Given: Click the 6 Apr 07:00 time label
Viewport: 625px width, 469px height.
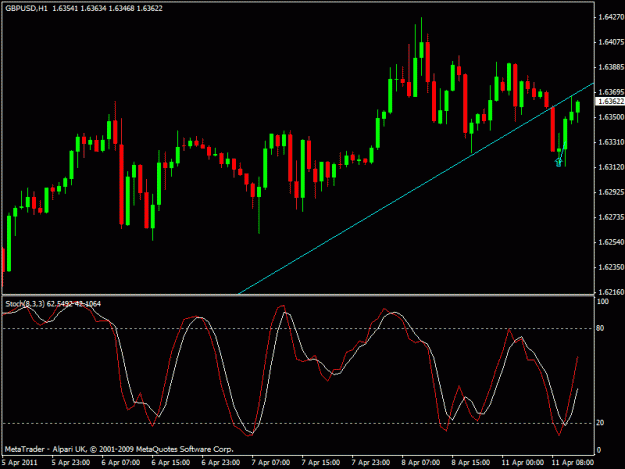Looking at the screenshot, I should [121, 463].
